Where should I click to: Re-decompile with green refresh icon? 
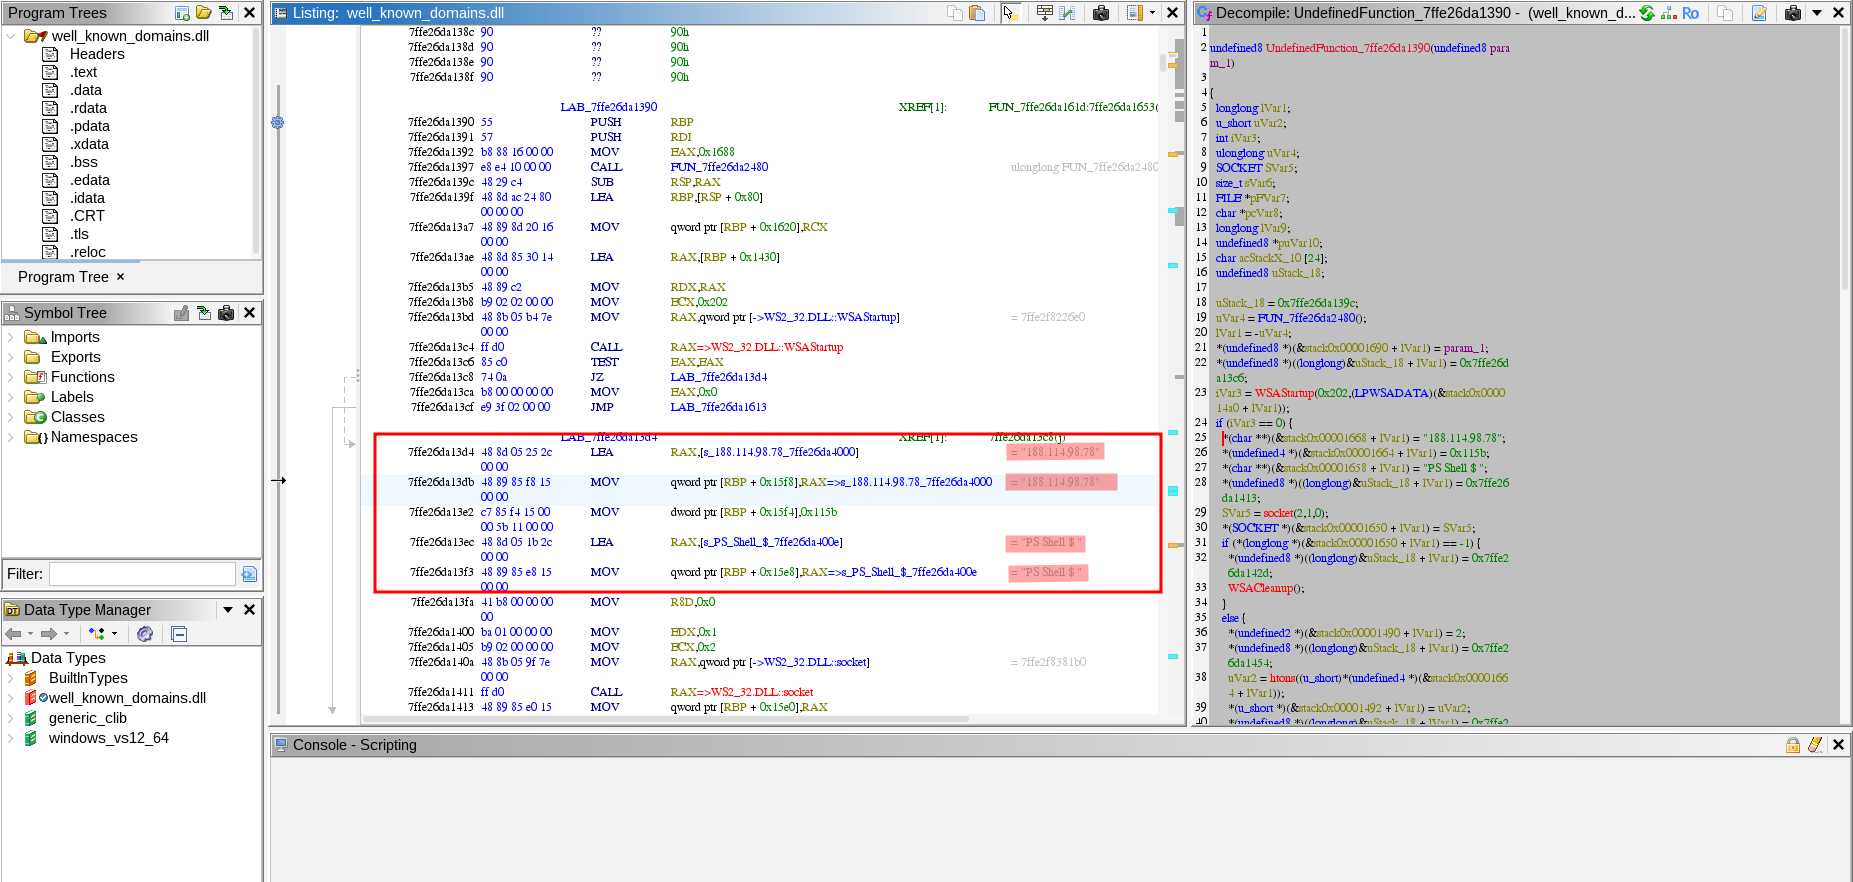(x=1647, y=13)
